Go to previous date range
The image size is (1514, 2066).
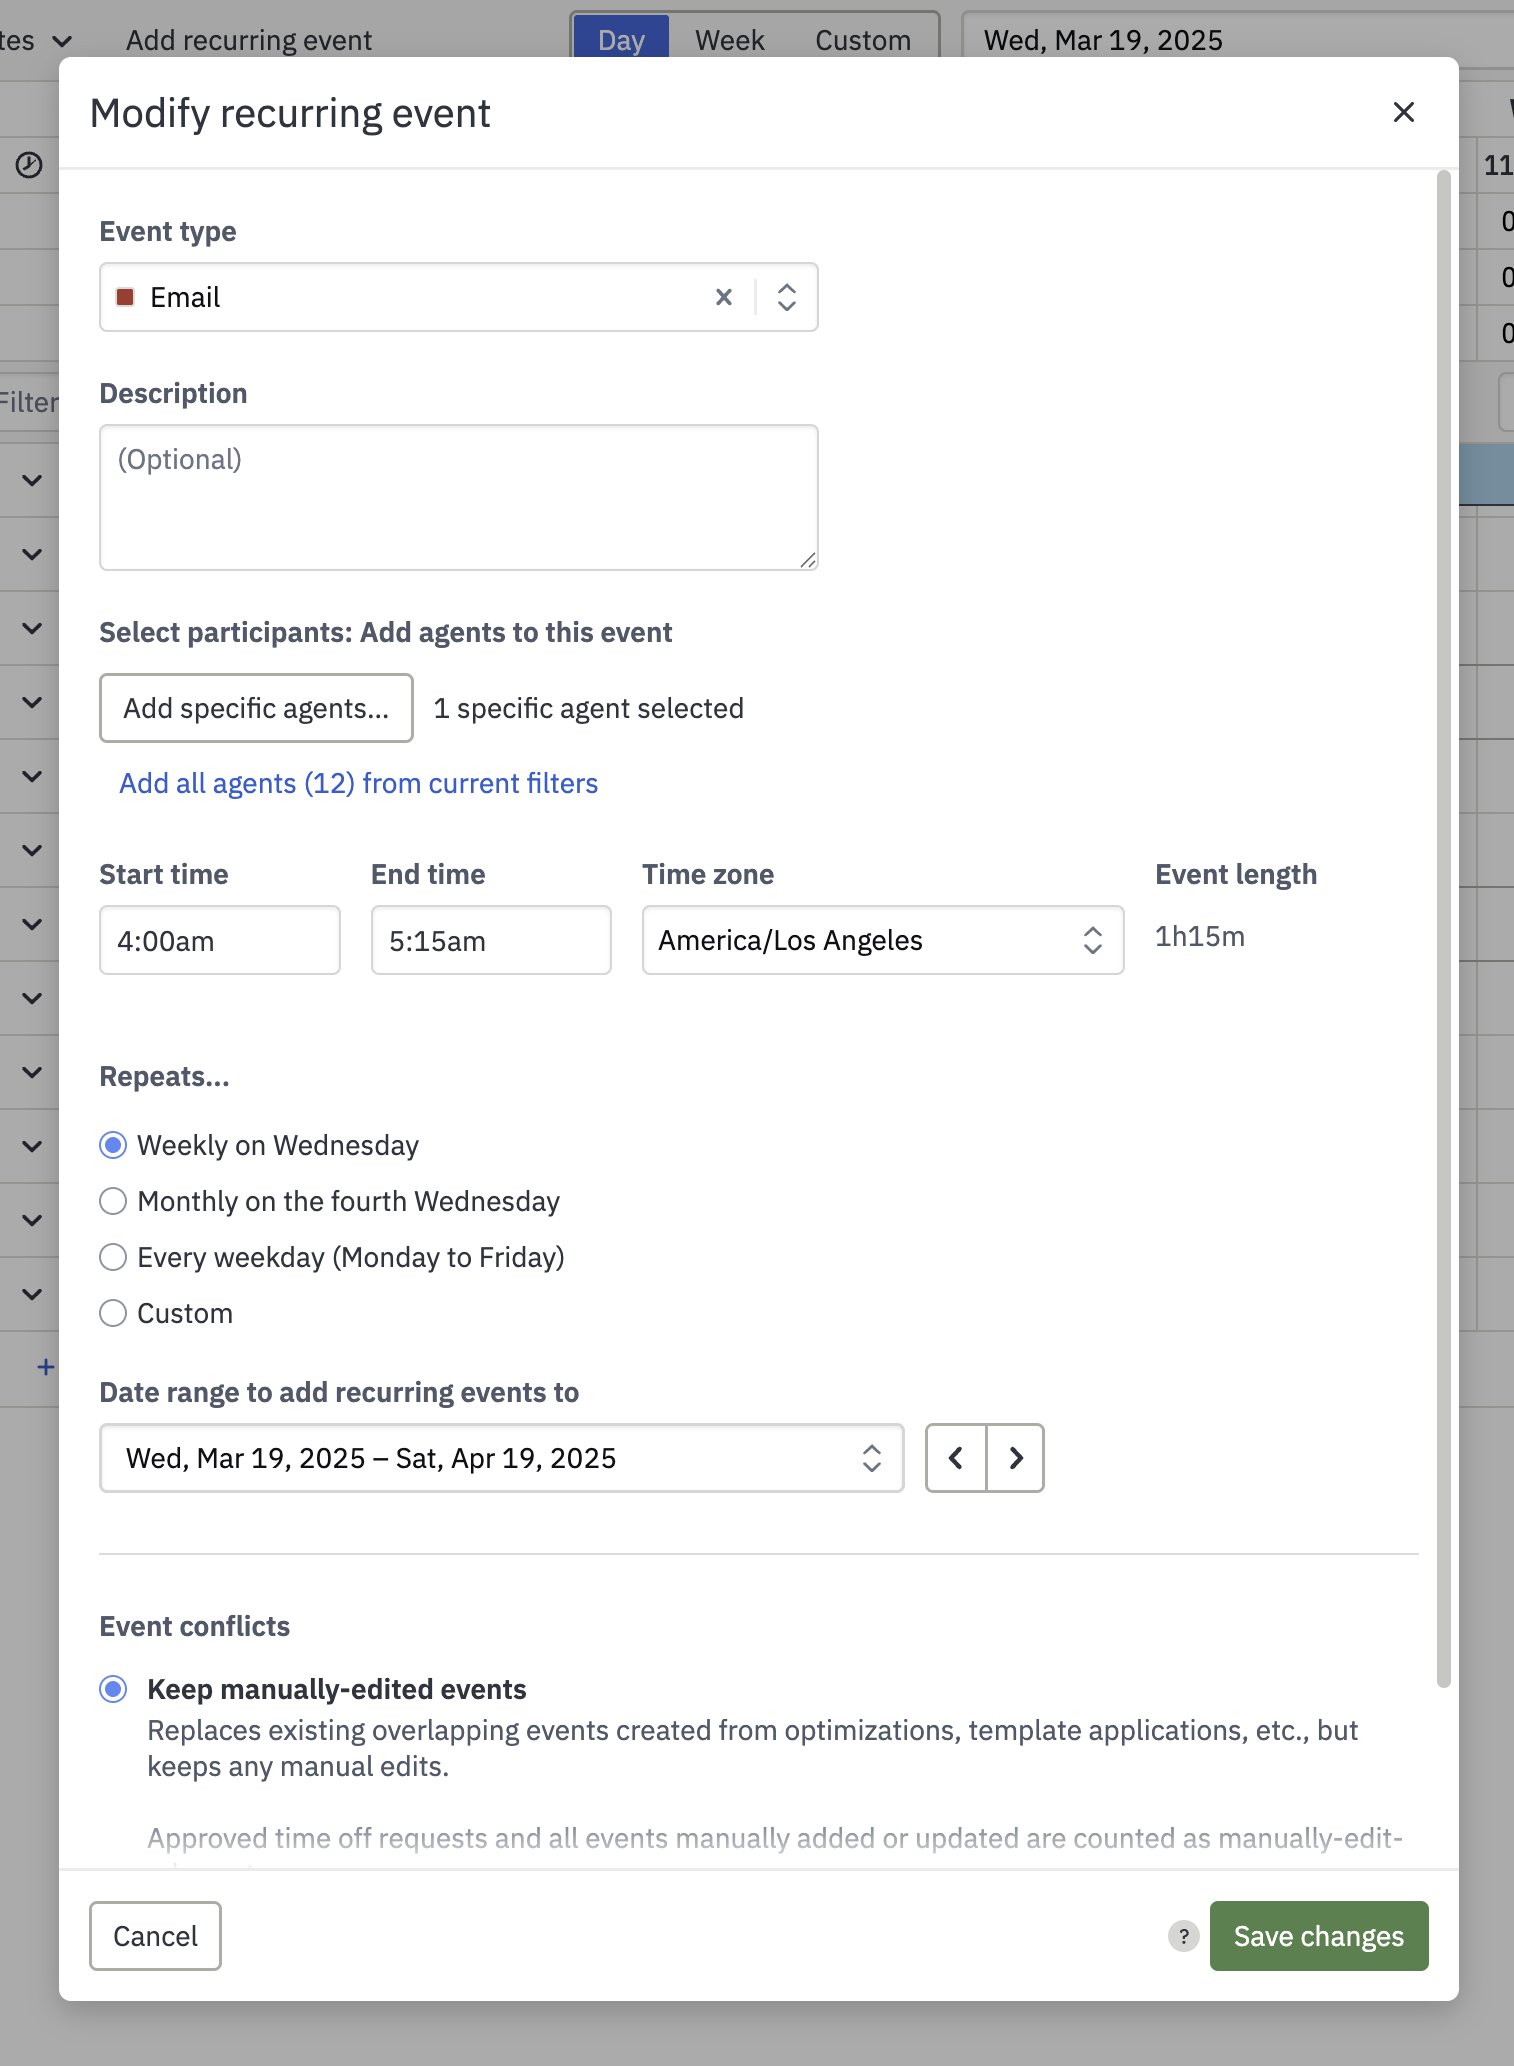click(956, 1458)
